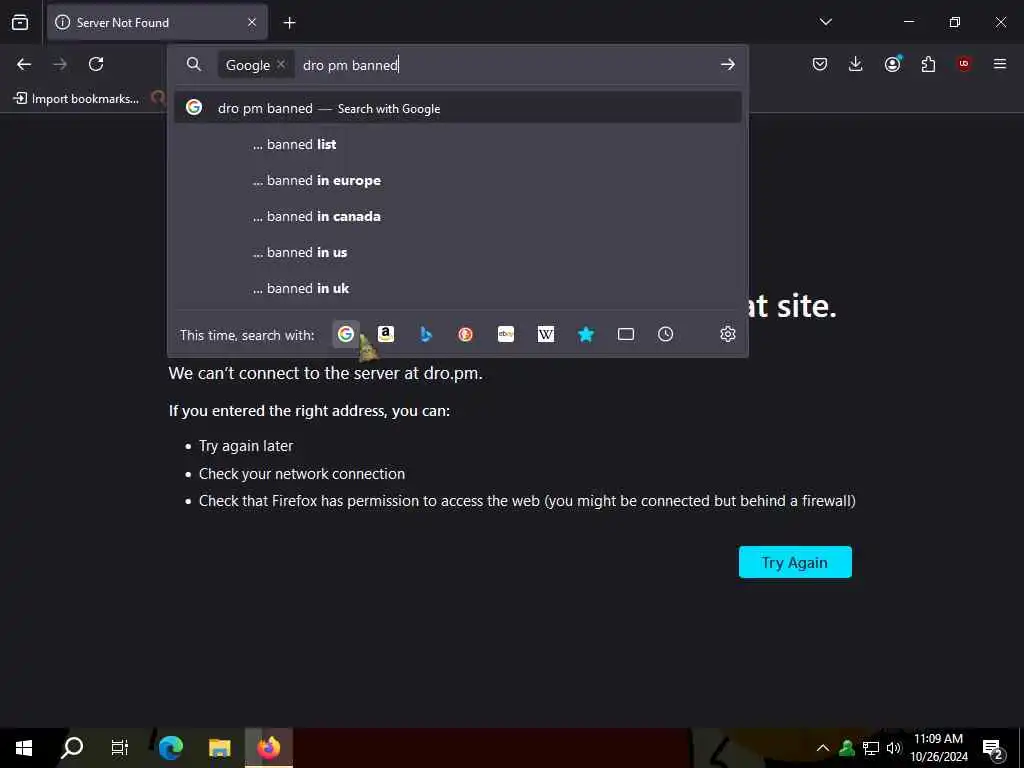Open the Downloads panel

[856, 64]
